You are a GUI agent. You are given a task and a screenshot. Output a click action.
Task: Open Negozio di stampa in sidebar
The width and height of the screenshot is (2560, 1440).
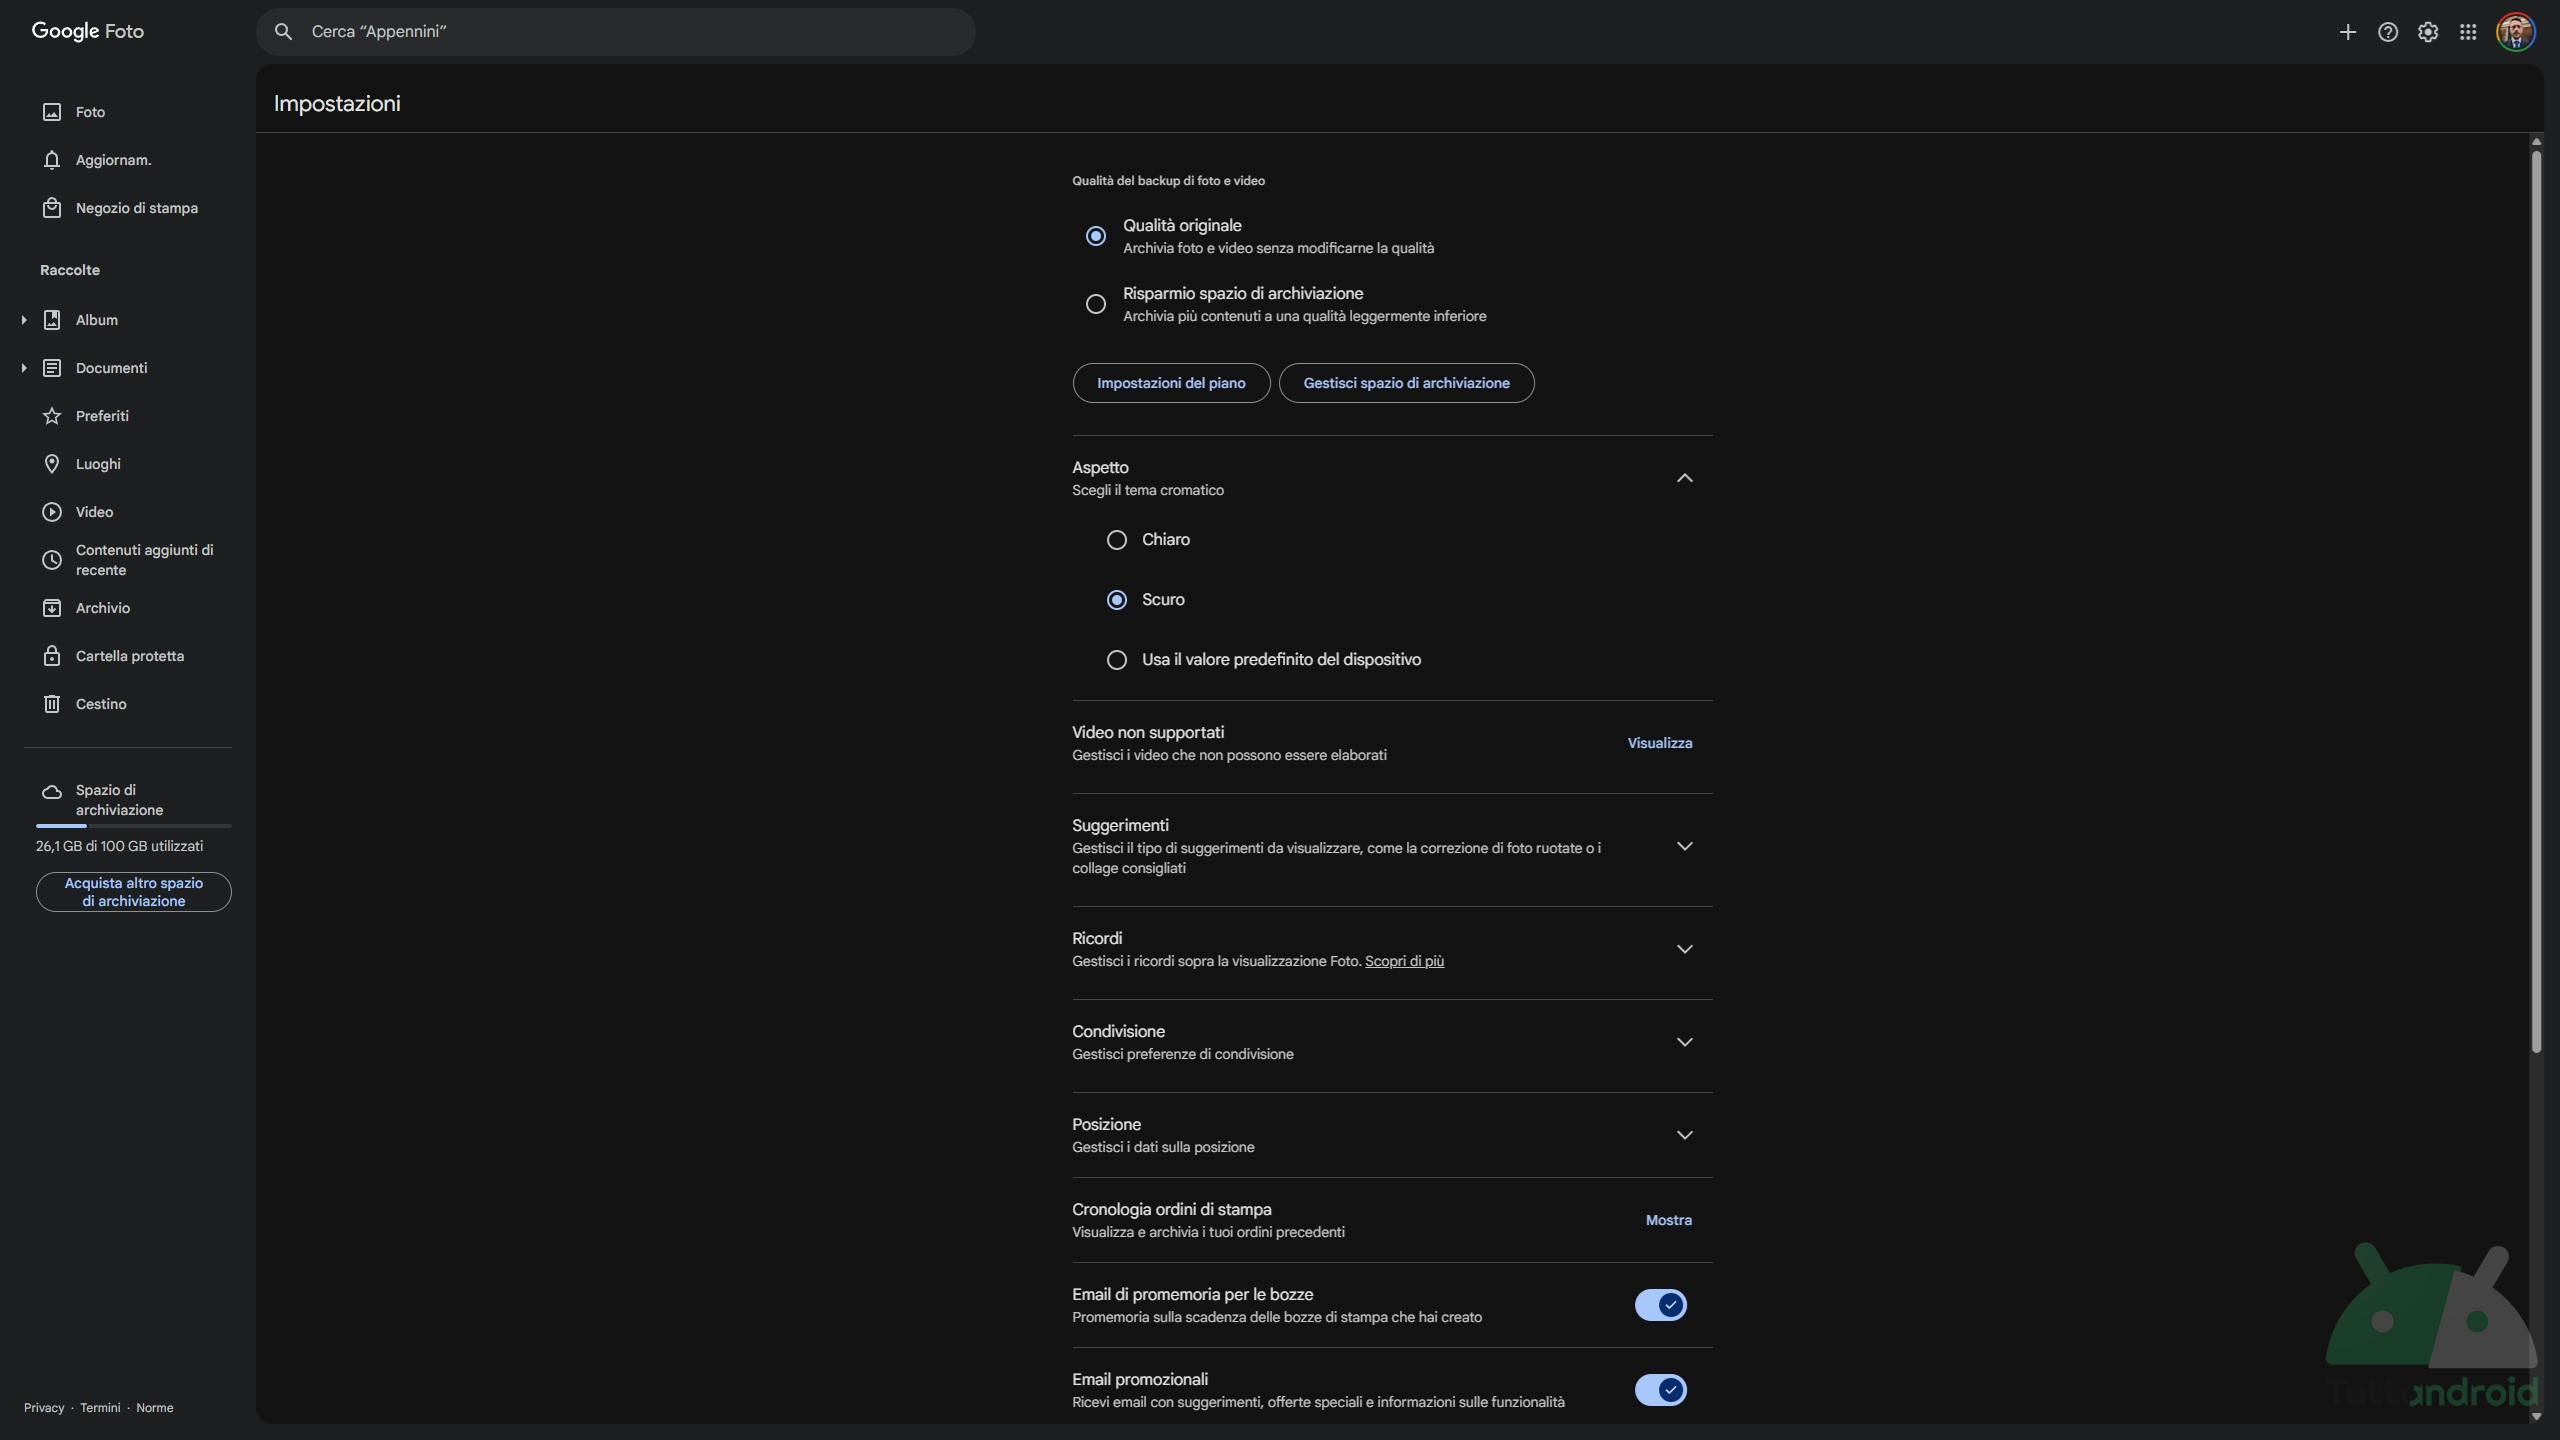136,208
